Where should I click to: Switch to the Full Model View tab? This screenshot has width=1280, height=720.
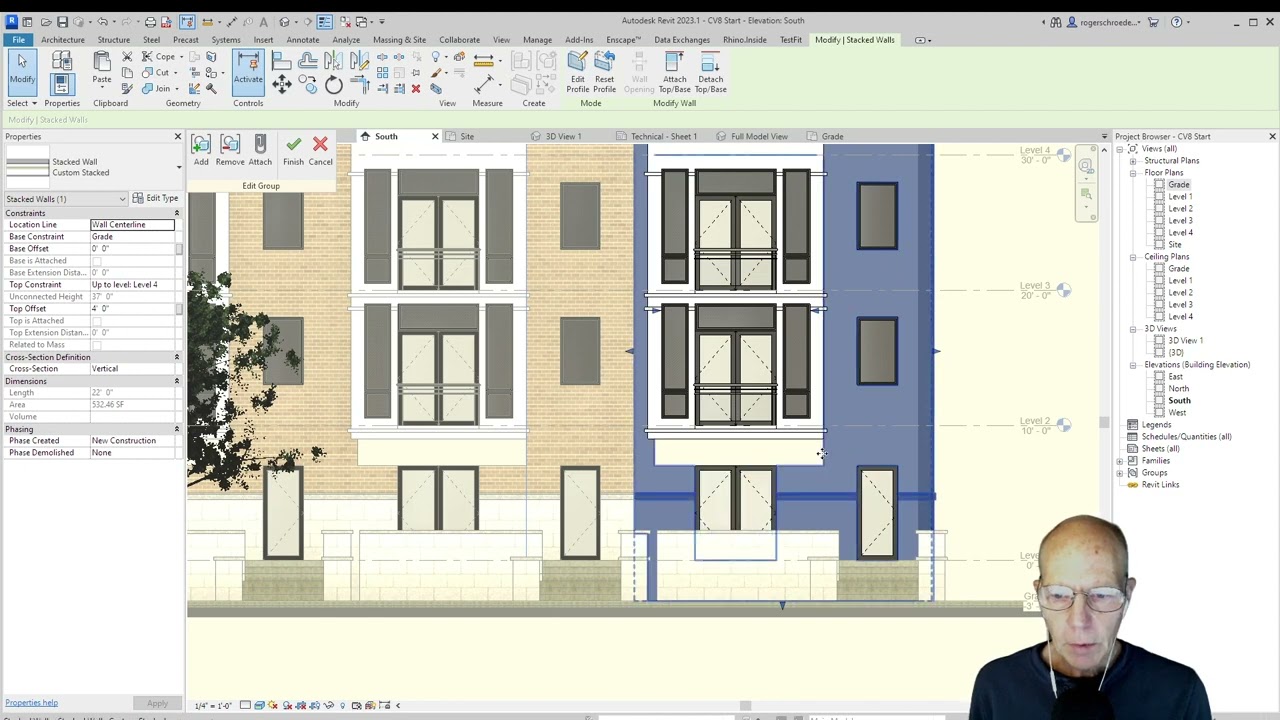point(759,136)
